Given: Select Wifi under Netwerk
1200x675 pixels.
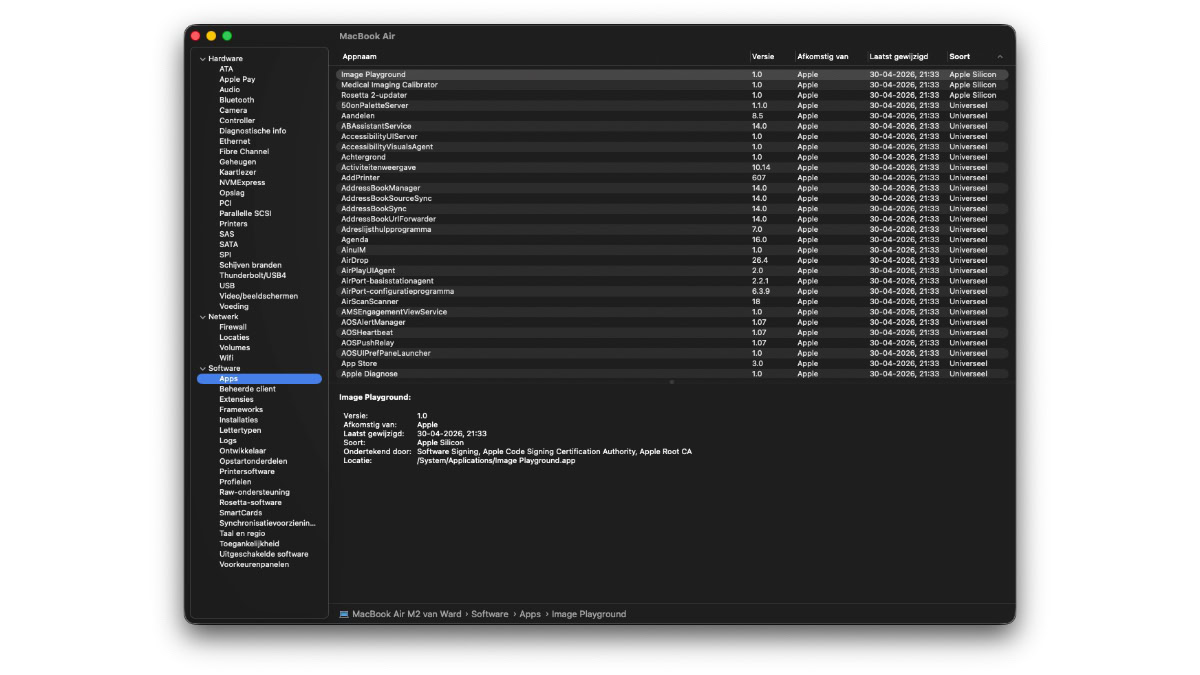Looking at the screenshot, I should [x=226, y=358].
